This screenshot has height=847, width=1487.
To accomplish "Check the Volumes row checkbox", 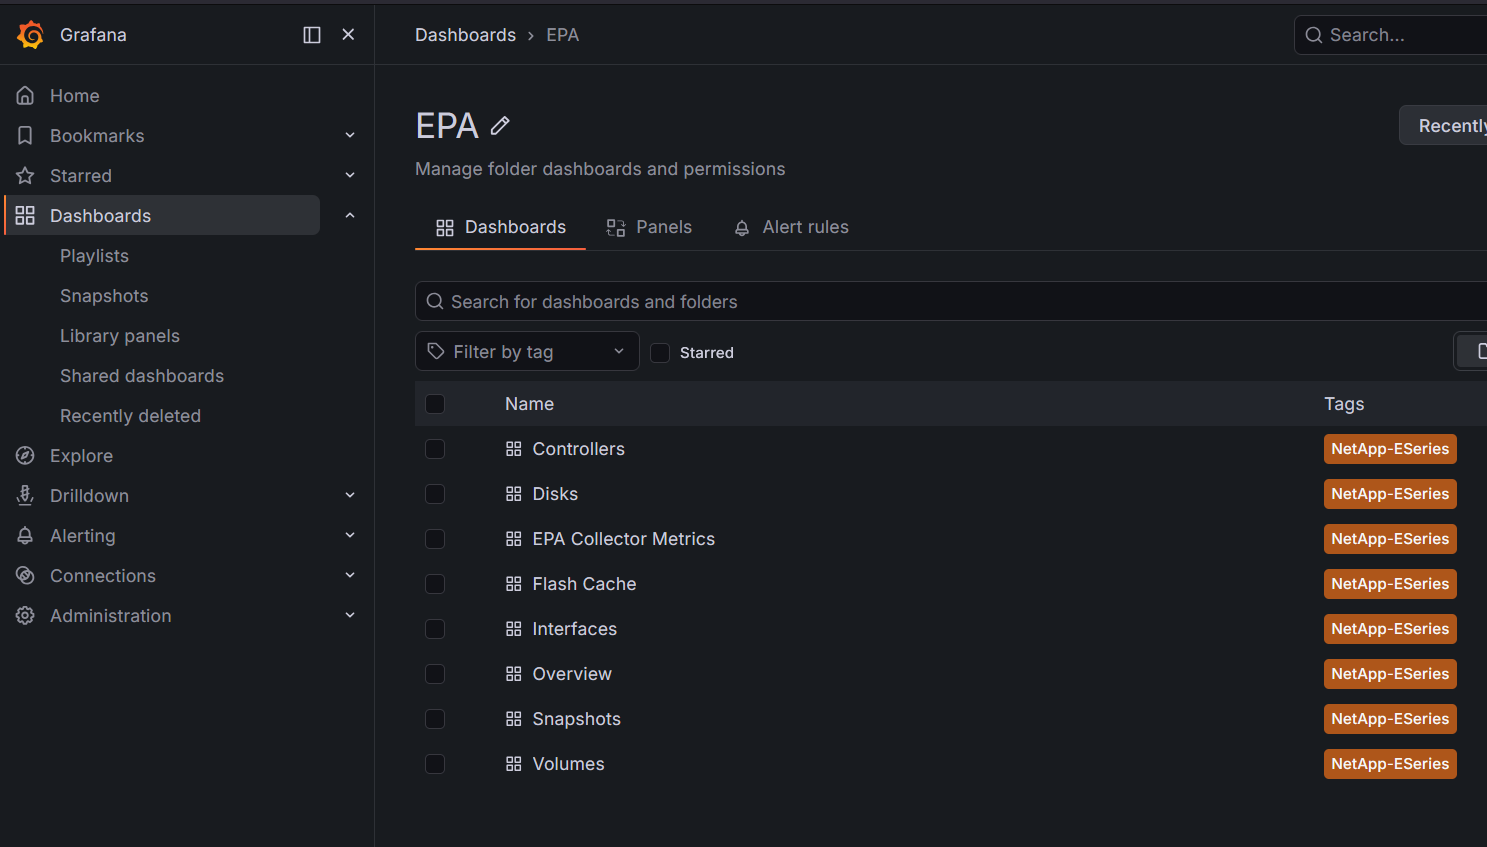I will tap(435, 764).
